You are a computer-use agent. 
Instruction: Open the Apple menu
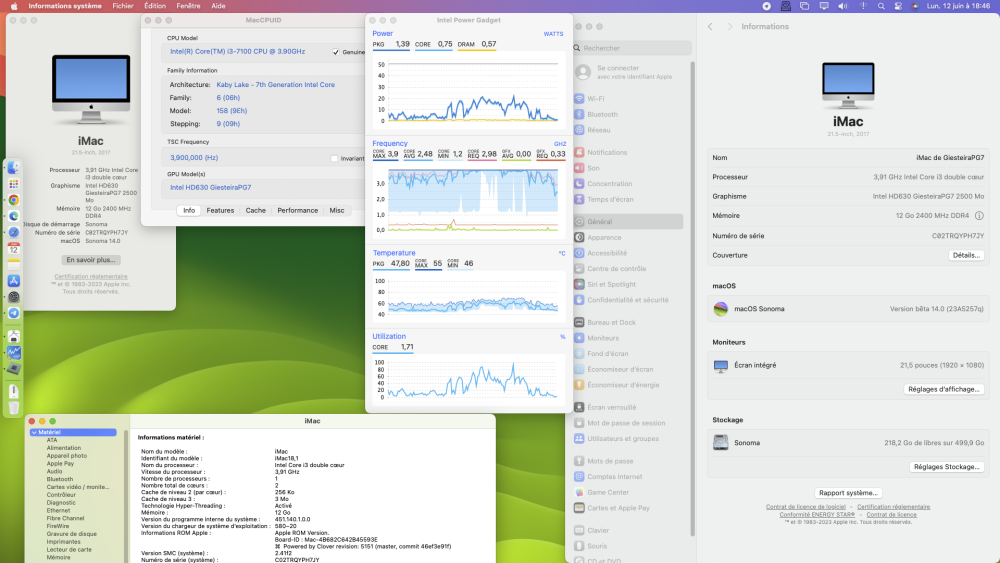(x=14, y=6)
